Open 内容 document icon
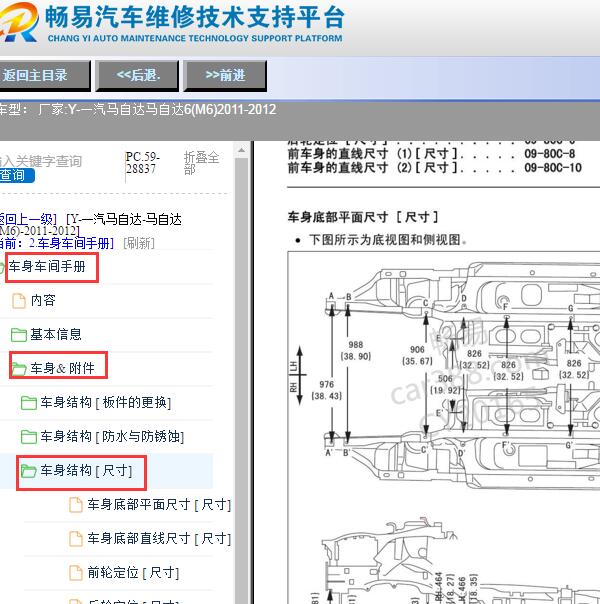This screenshot has height=604, width=600. coord(18,300)
